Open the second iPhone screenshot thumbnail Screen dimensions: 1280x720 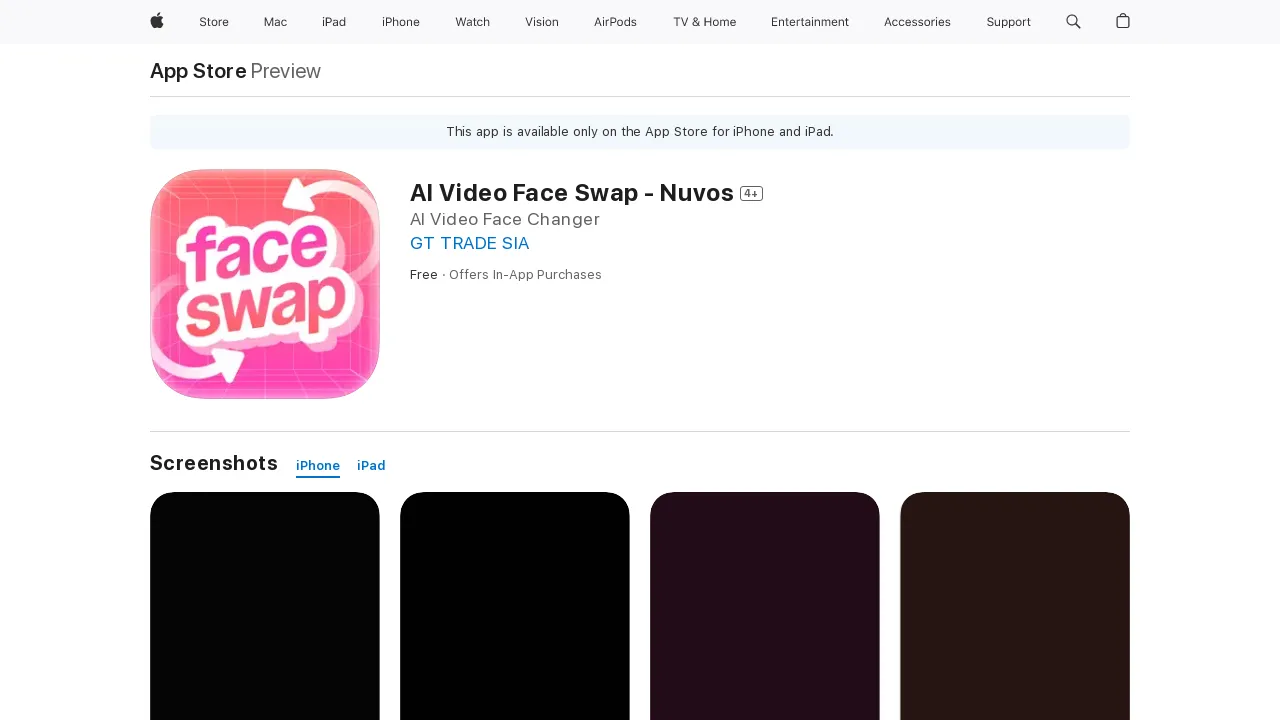[x=515, y=606]
